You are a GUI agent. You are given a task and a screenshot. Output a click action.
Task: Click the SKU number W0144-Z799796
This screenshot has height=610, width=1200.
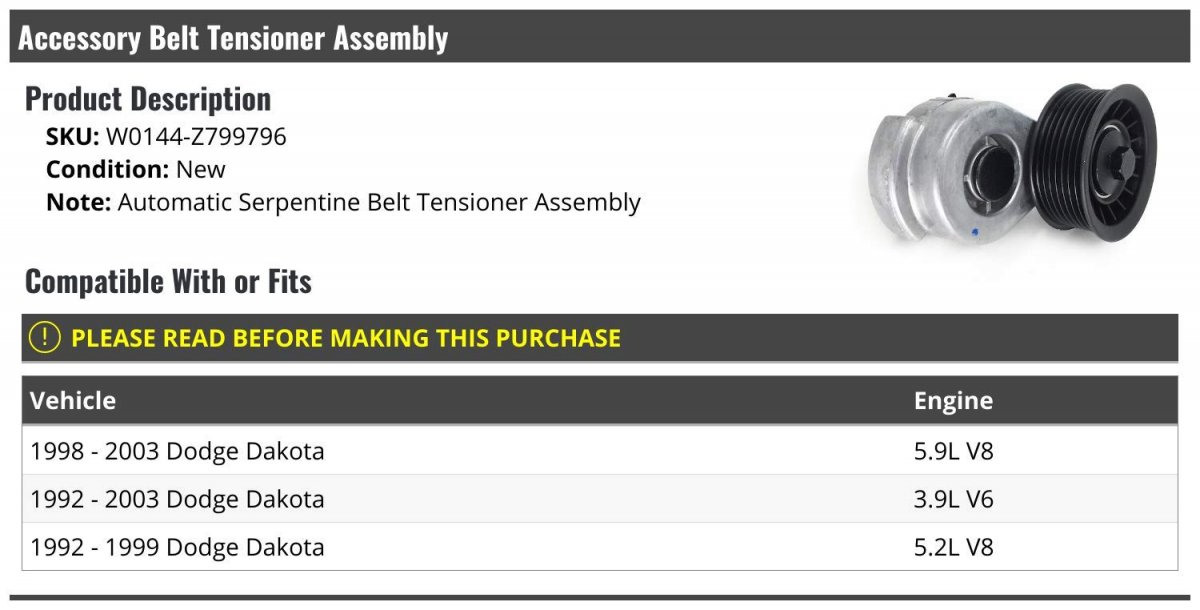pyautogui.click(x=196, y=137)
